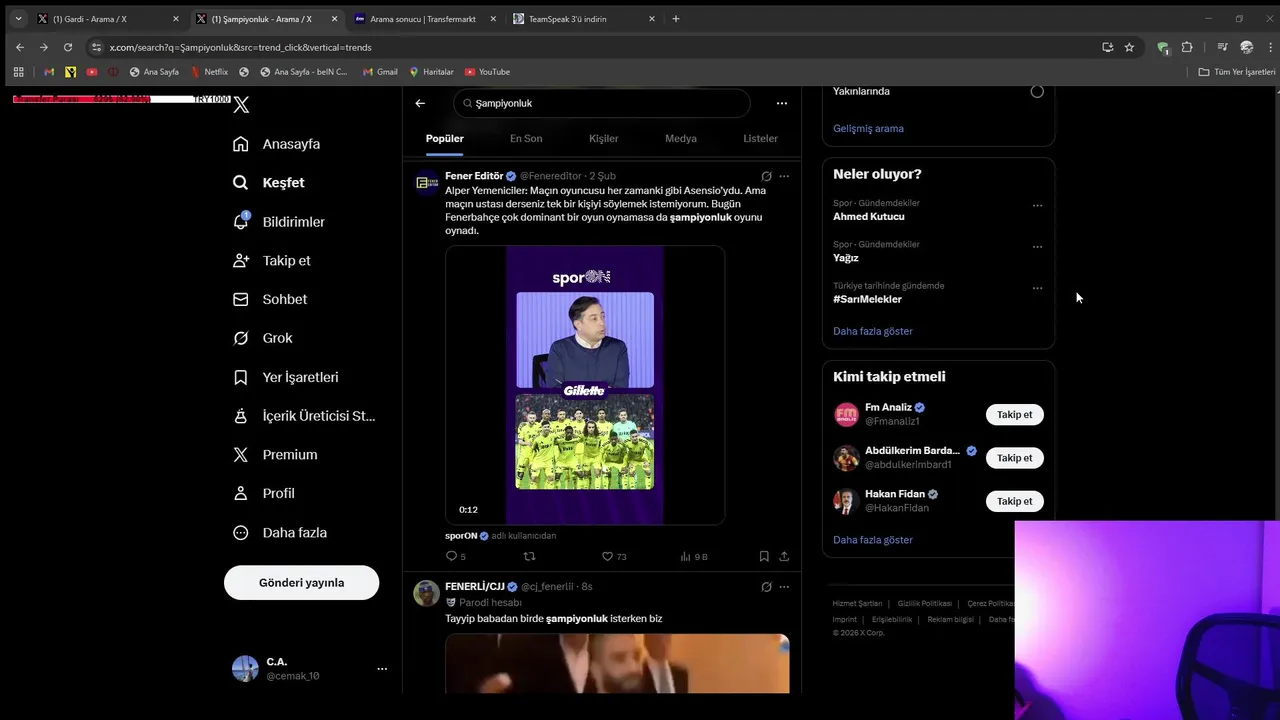The image size is (1280, 720).
Task: Switch to Gardi - Arama browser tab
Action: [x=108, y=19]
